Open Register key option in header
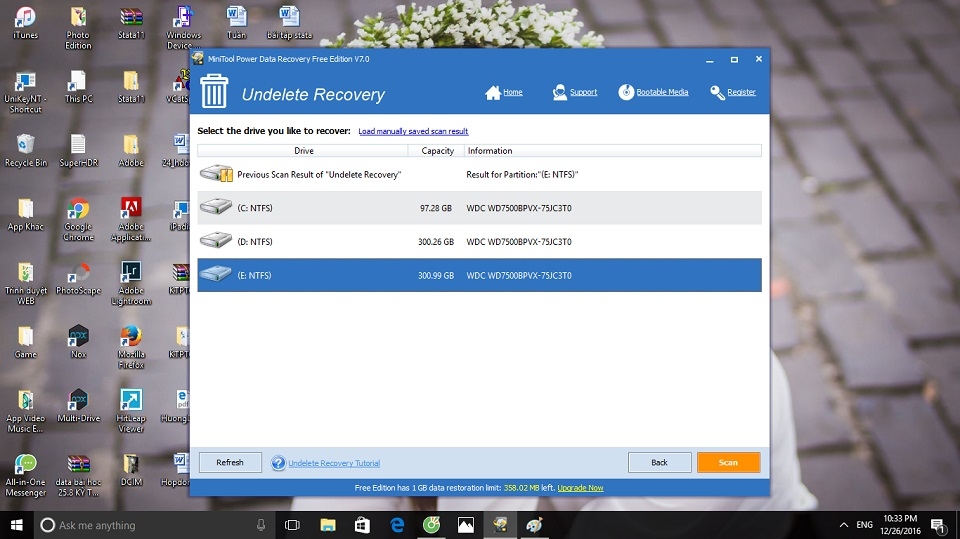Screen dimensions: 960x539 pyautogui.click(x=733, y=92)
